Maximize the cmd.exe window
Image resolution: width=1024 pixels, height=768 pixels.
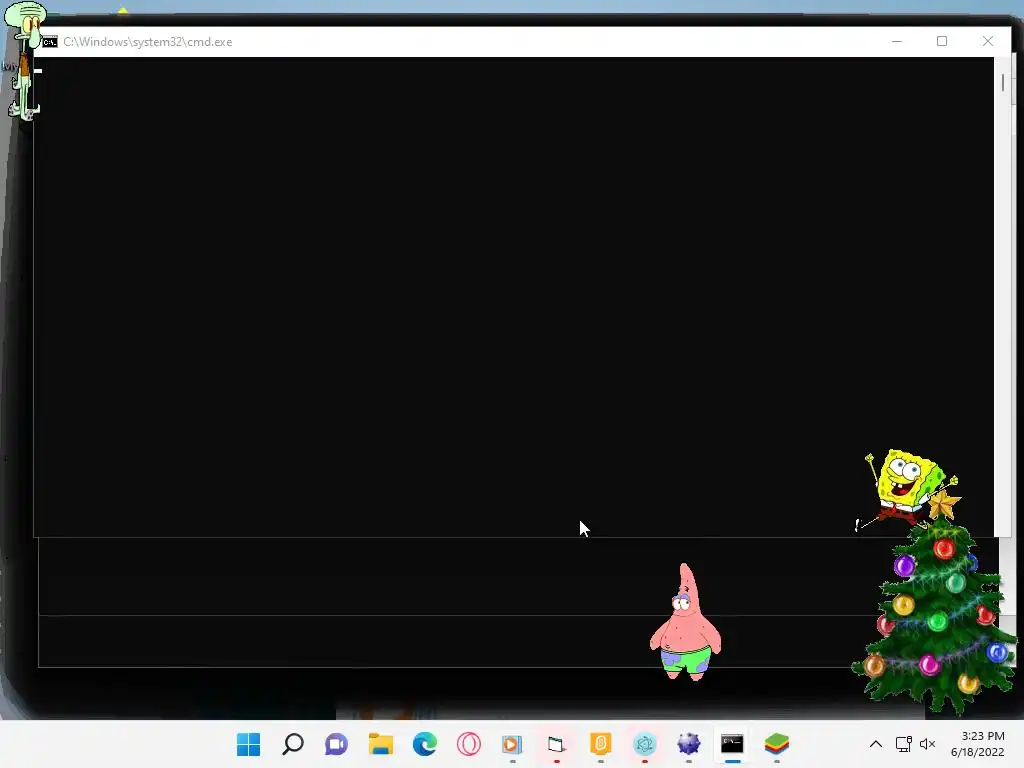click(x=942, y=41)
